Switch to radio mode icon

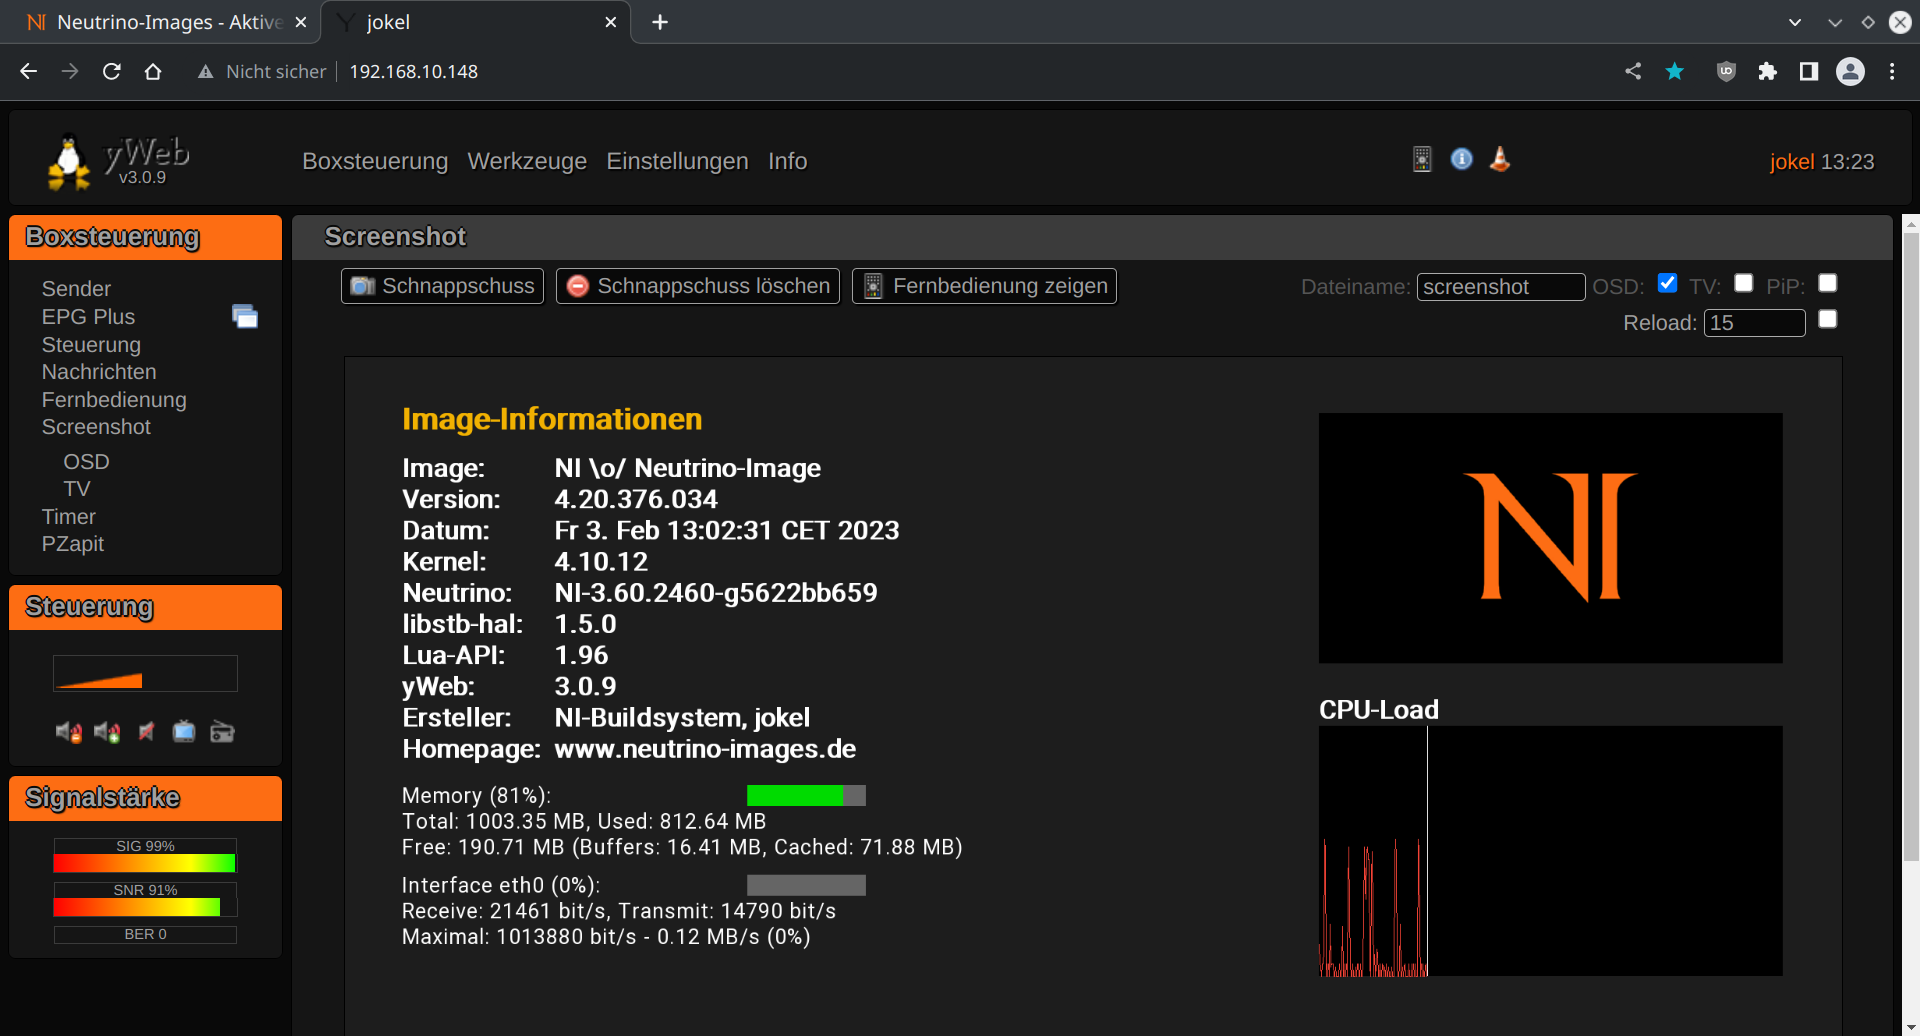(222, 732)
